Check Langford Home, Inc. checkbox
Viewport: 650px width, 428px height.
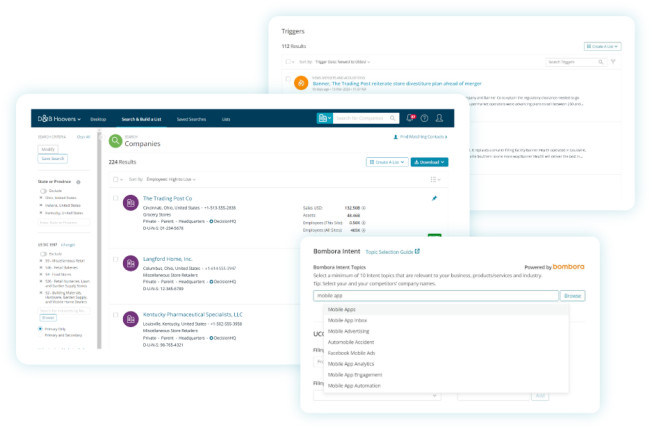[116, 259]
